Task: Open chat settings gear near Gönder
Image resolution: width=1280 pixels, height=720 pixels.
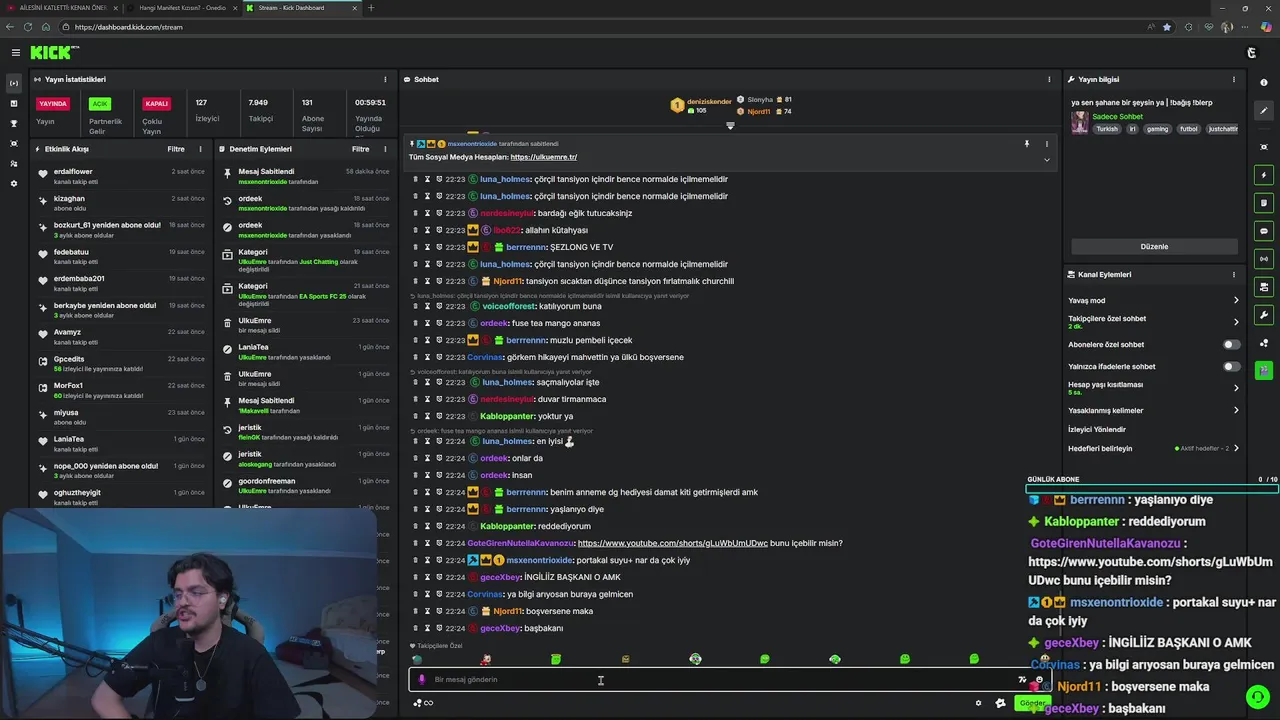Action: coord(978,703)
